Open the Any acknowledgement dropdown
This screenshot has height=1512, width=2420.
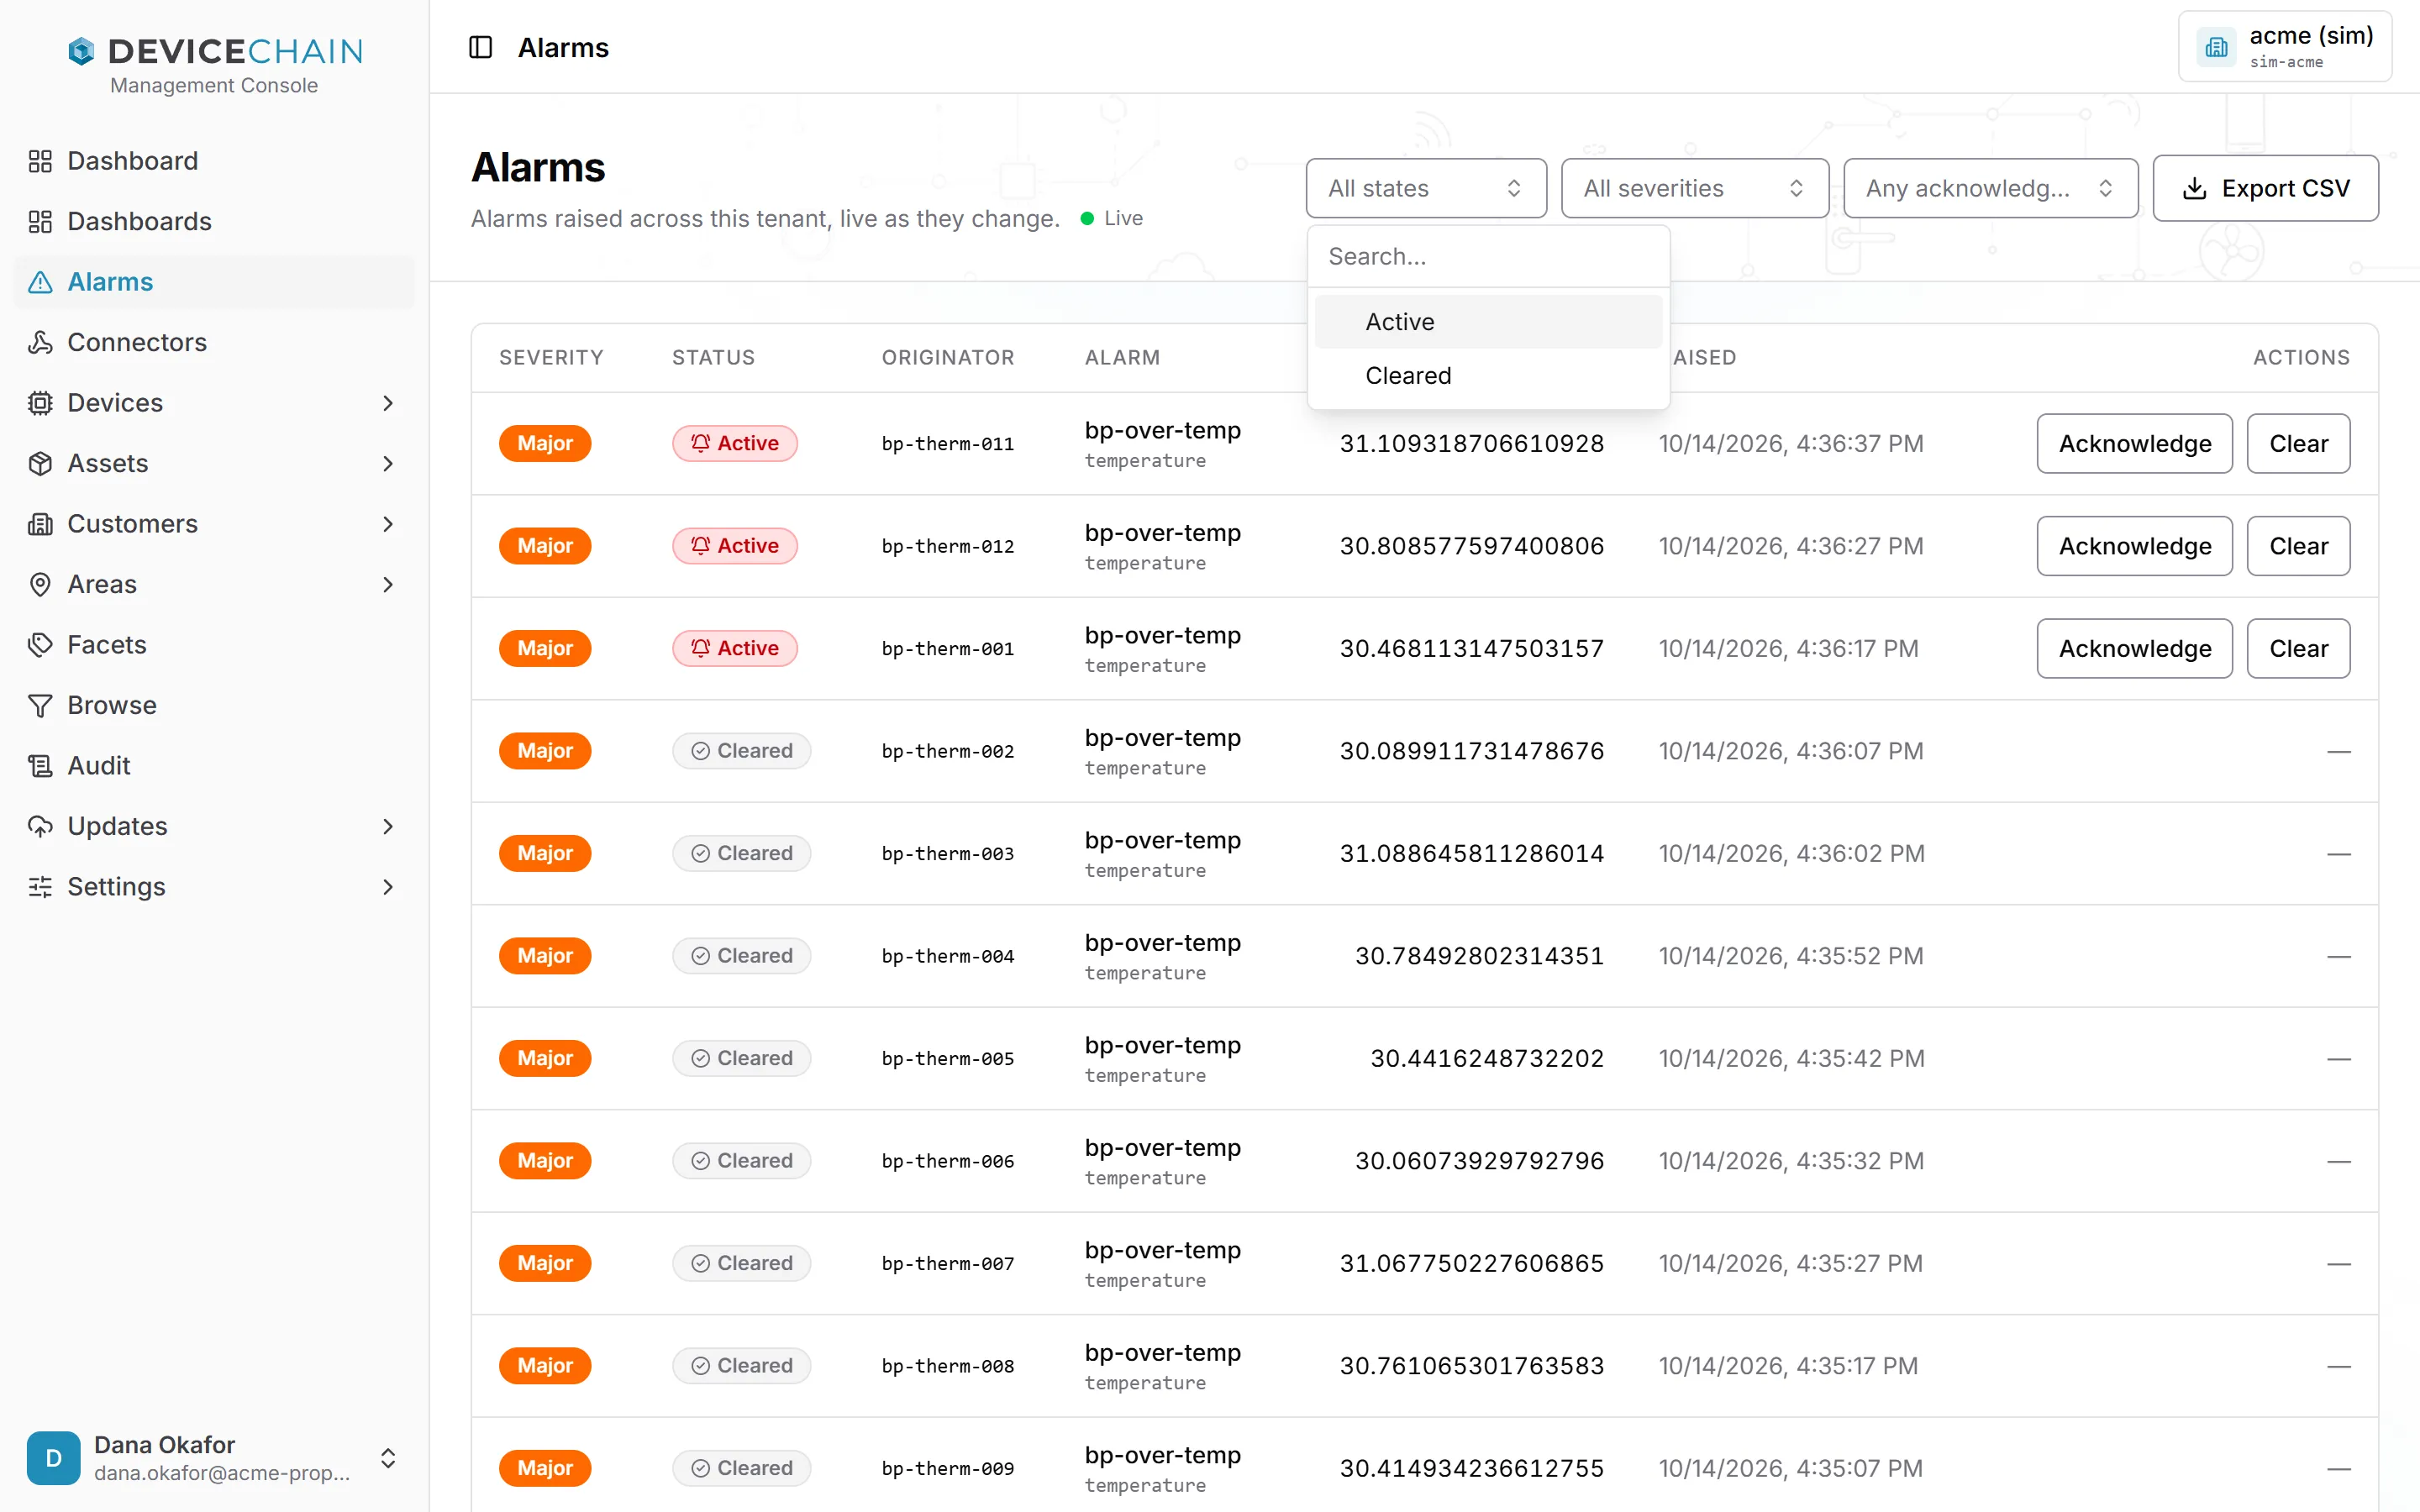click(1990, 188)
